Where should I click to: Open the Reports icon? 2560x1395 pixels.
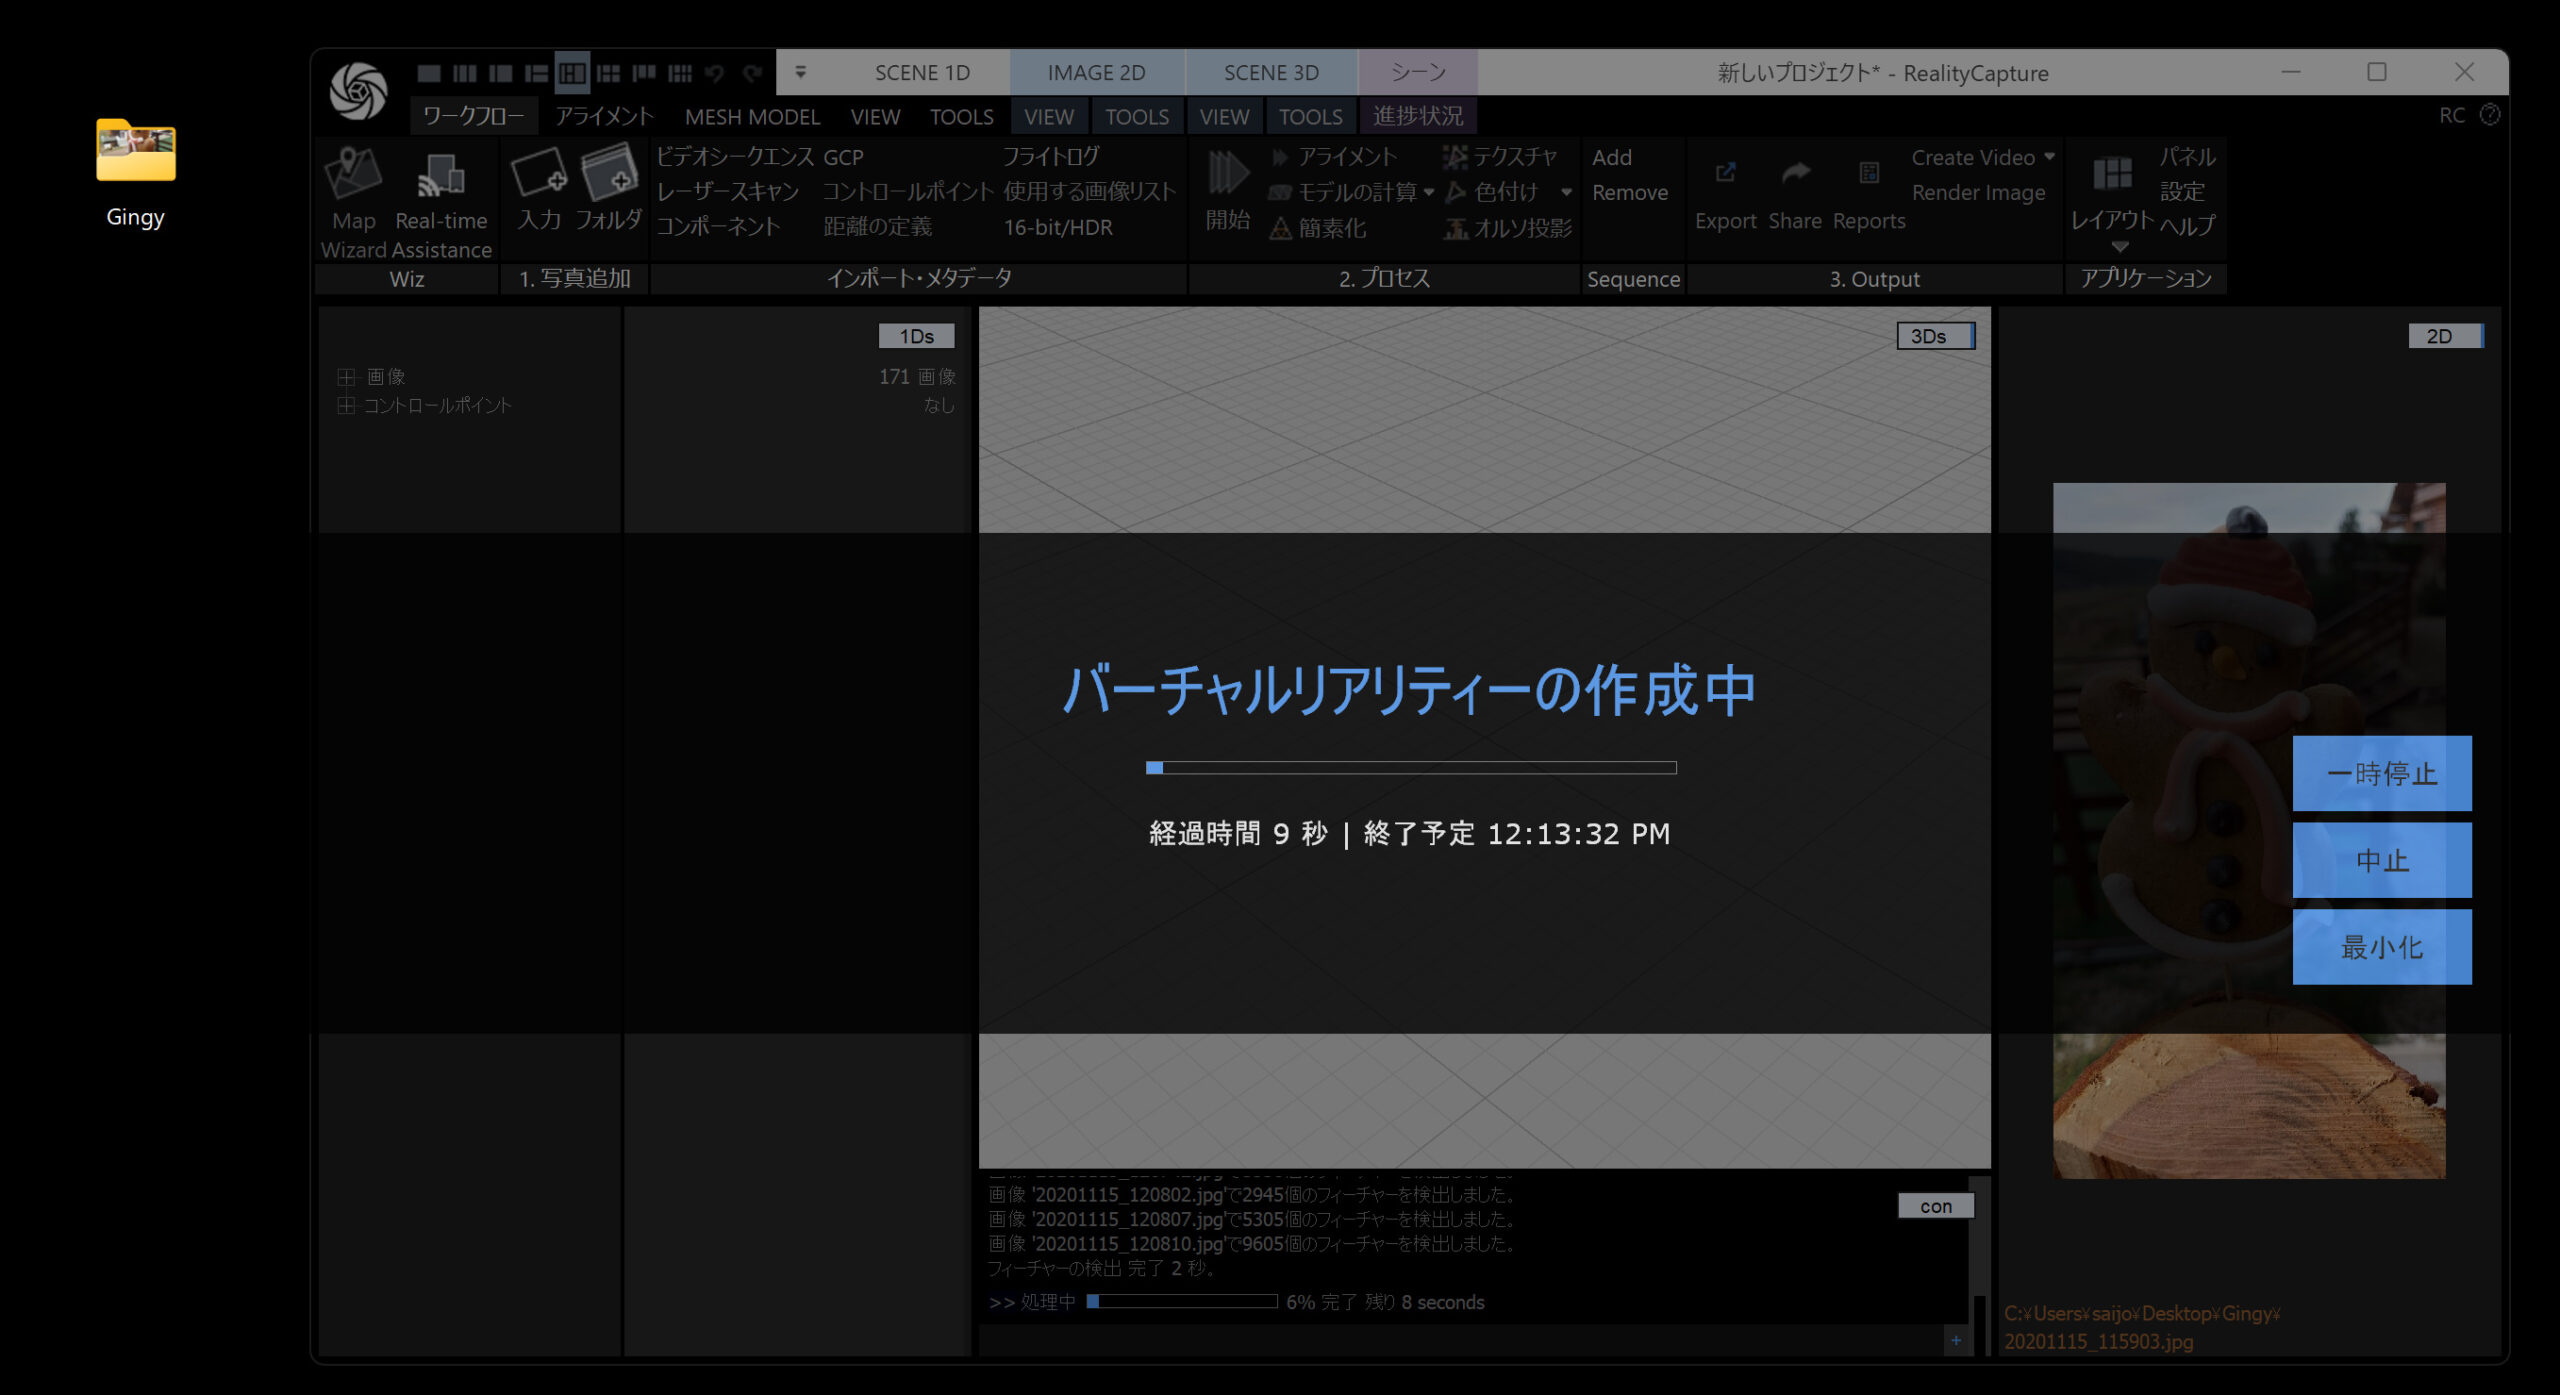1868,174
